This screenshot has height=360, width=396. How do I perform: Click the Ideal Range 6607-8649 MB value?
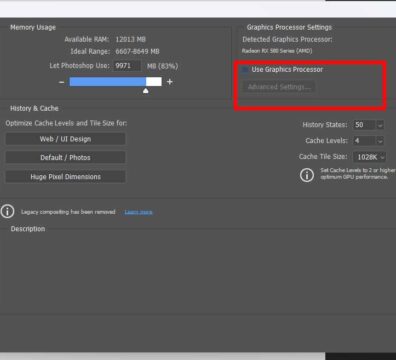(137, 51)
